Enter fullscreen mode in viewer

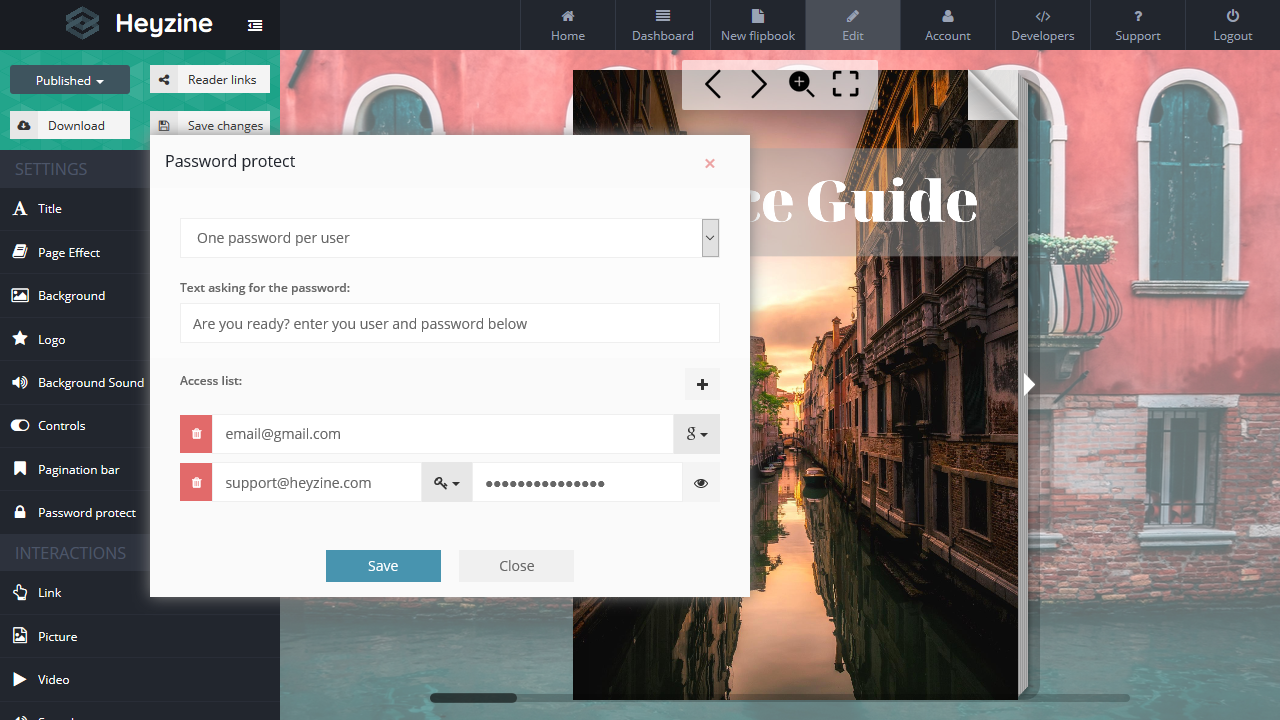click(x=846, y=85)
